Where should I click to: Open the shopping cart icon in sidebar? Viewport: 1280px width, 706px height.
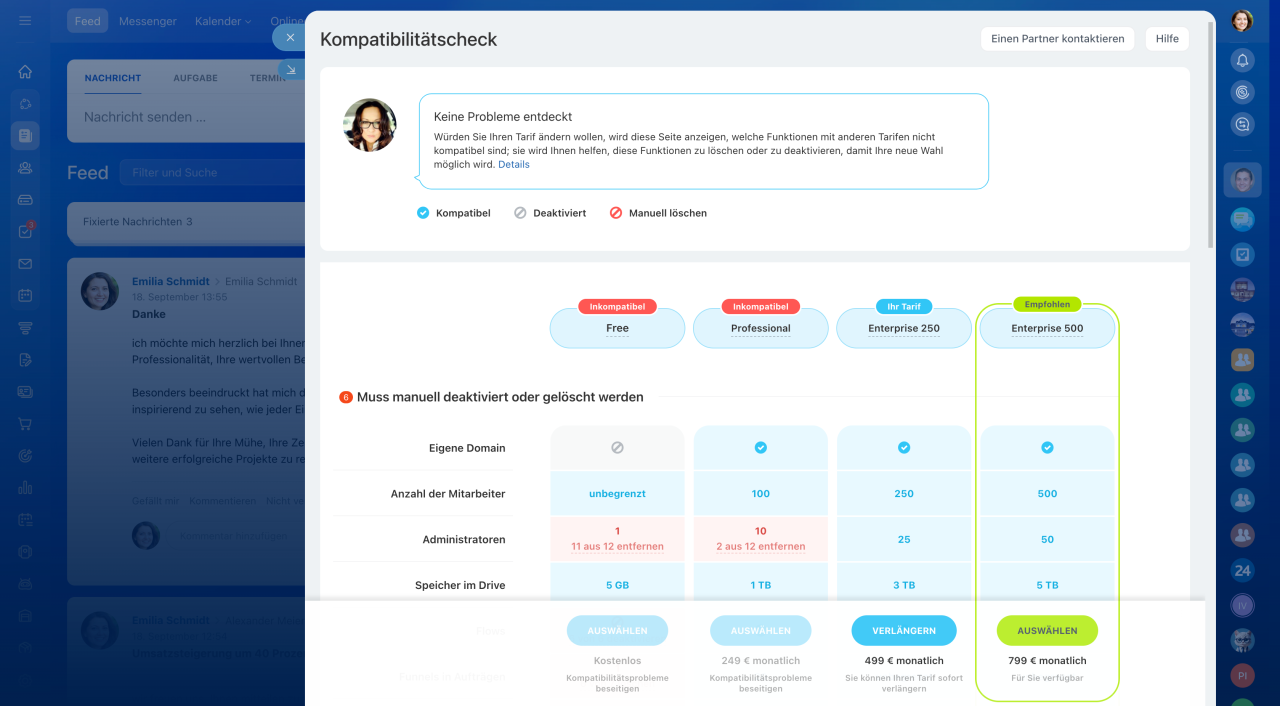point(25,424)
